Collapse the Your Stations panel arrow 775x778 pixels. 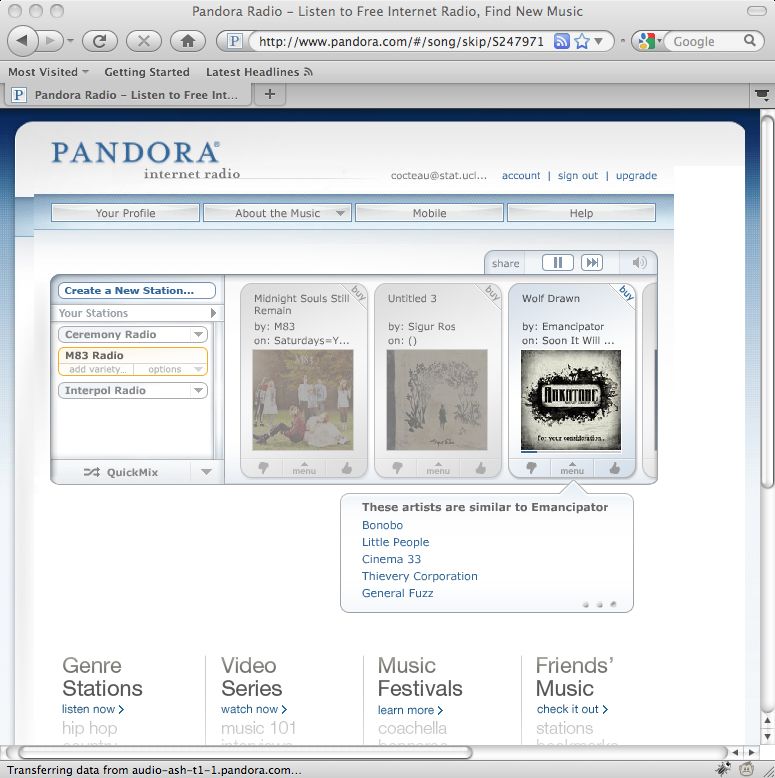pos(213,313)
